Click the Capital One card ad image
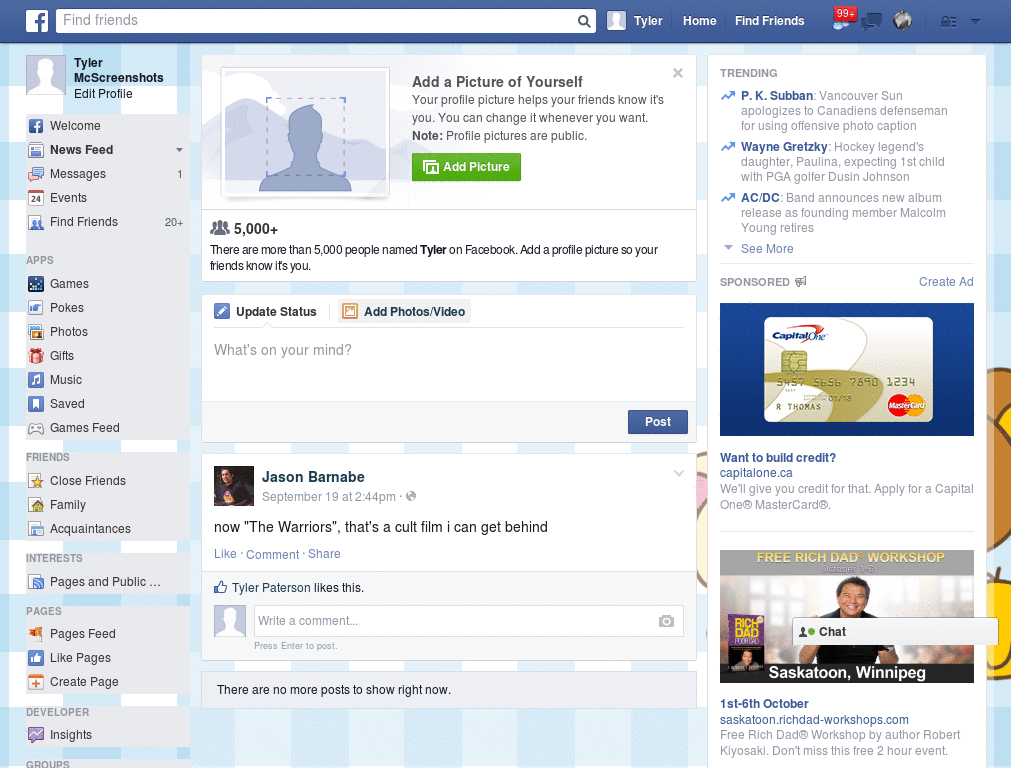The height and width of the screenshot is (768, 1024). coord(846,370)
